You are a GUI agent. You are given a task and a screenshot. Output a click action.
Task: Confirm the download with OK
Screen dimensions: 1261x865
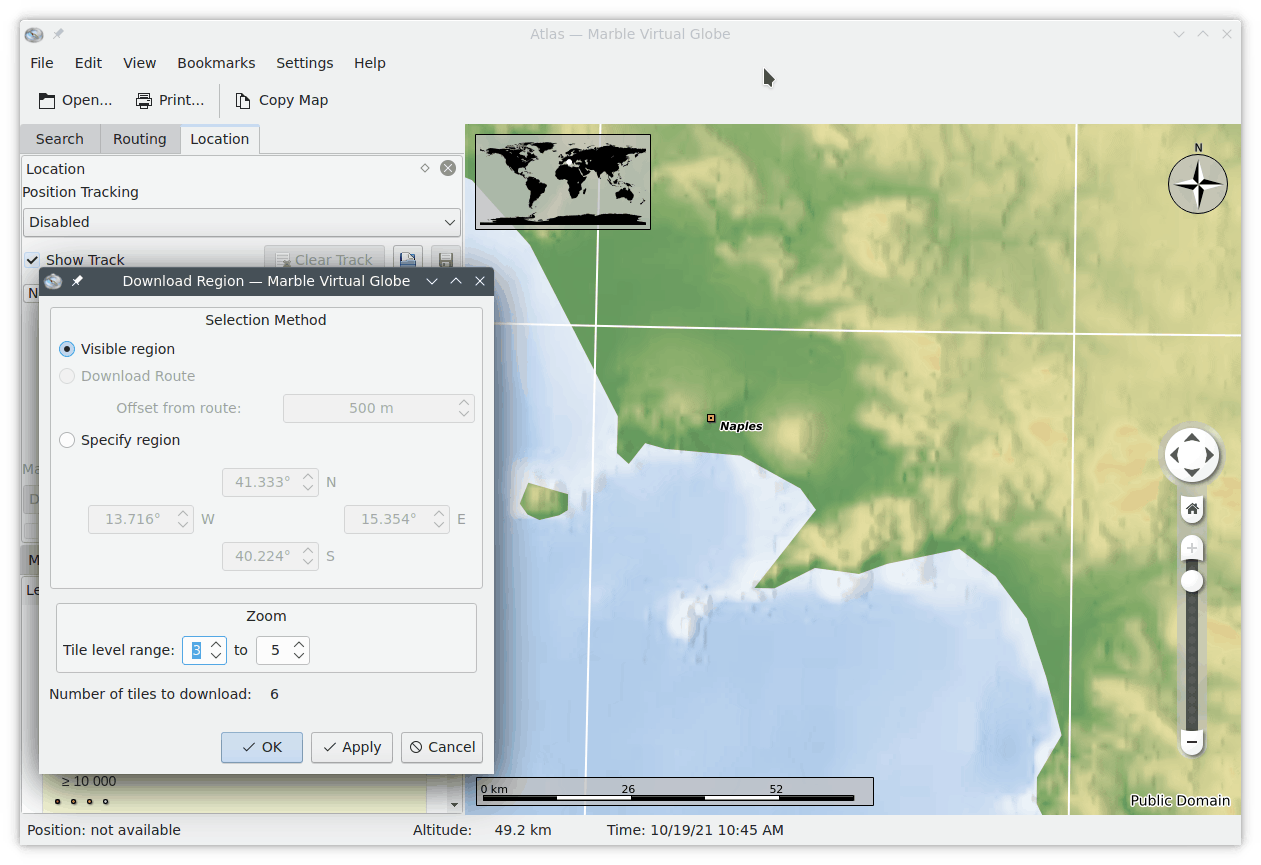[x=262, y=747]
